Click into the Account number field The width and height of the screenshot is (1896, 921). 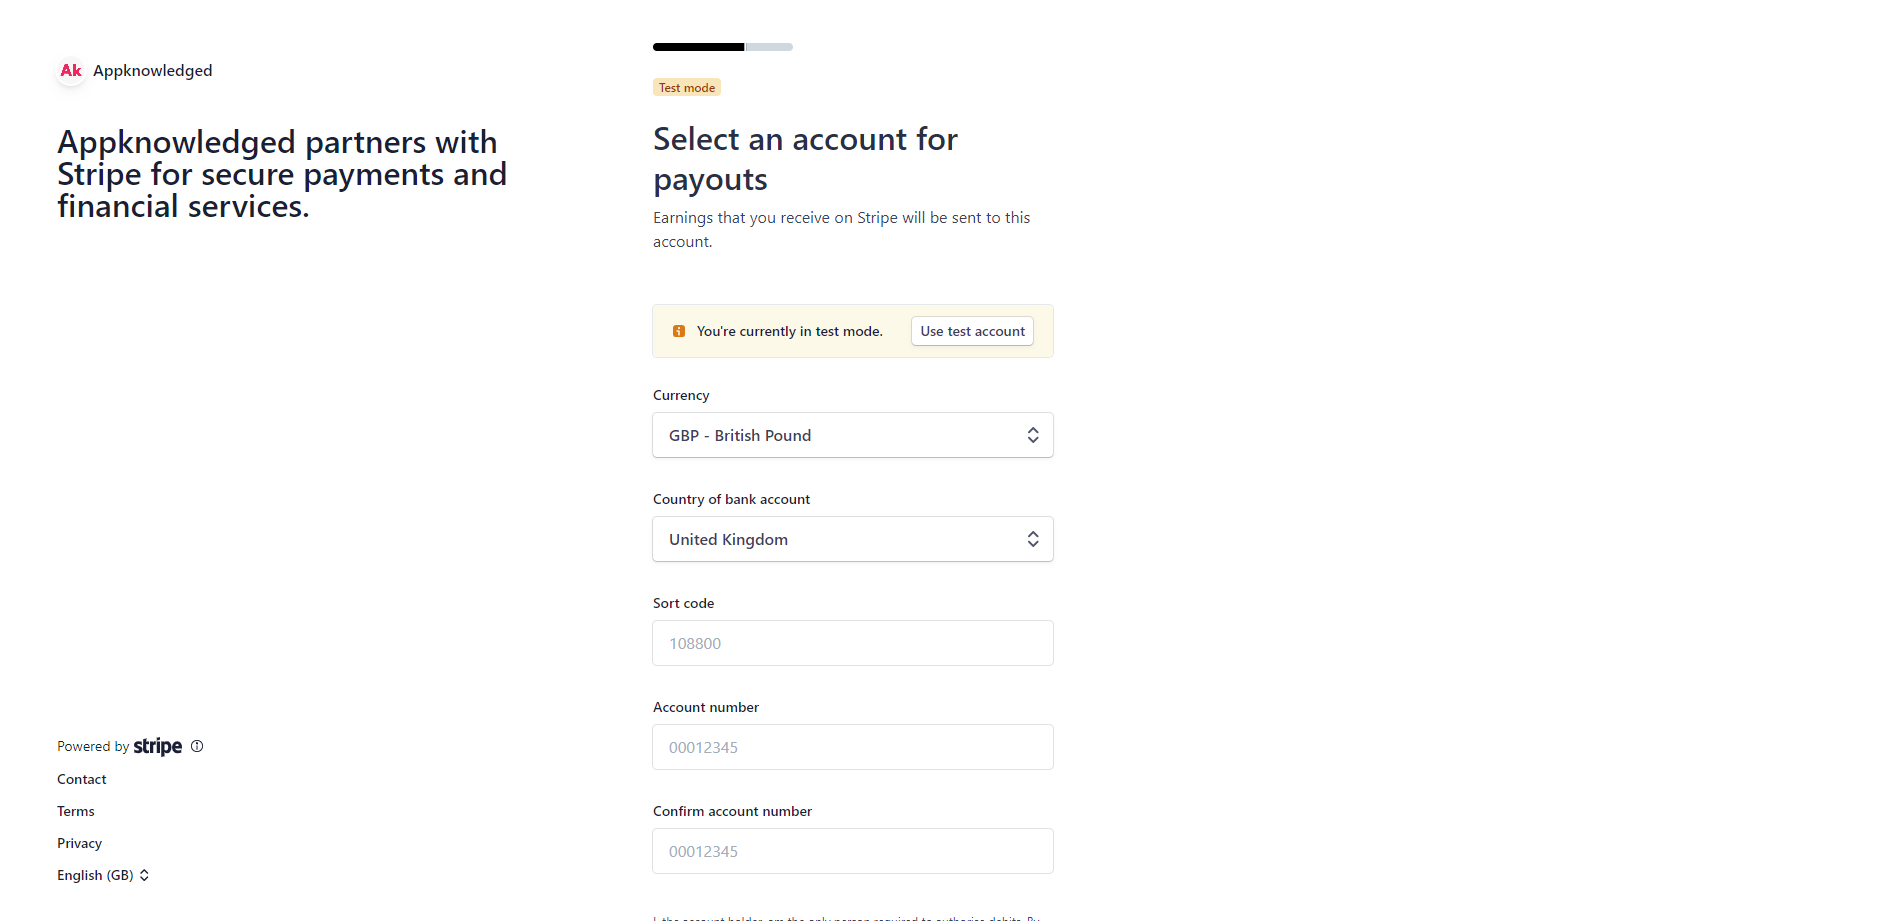pyautogui.click(x=852, y=747)
